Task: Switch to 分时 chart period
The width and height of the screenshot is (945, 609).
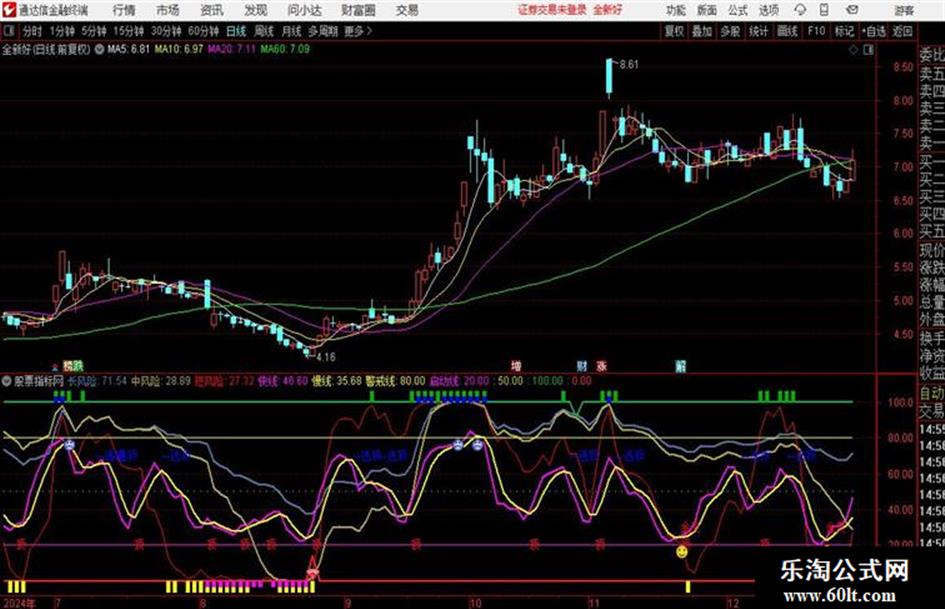Action: [x=33, y=31]
